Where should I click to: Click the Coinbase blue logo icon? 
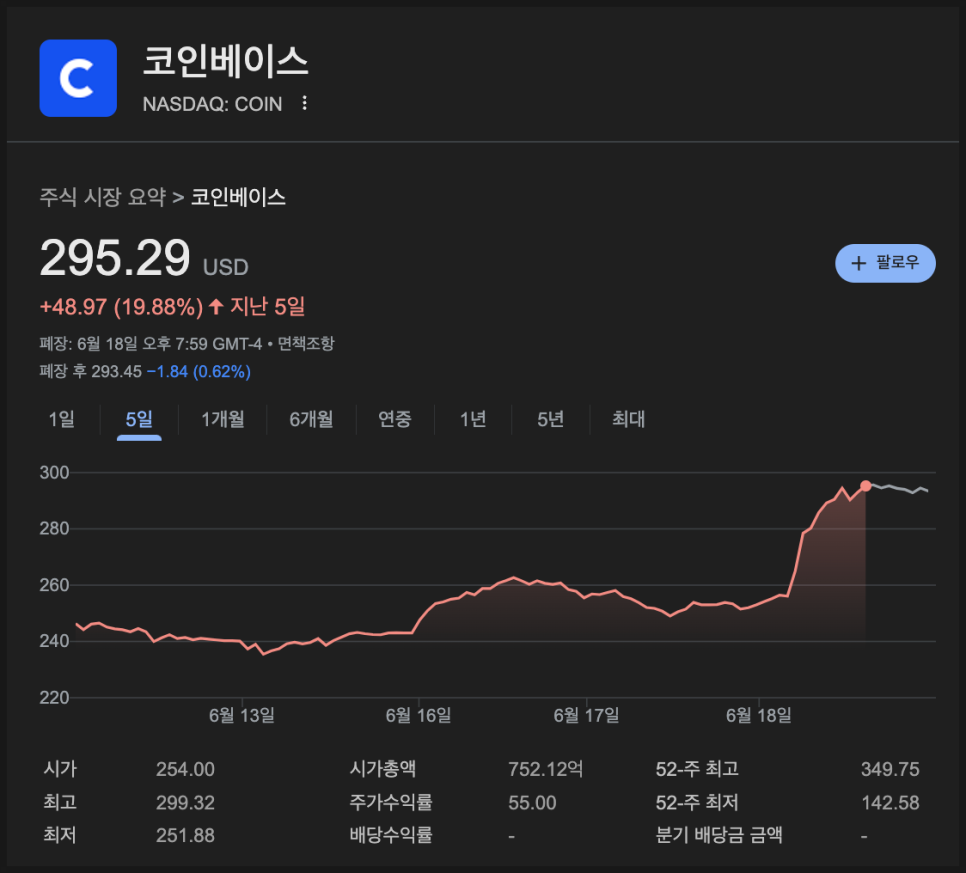tap(78, 78)
